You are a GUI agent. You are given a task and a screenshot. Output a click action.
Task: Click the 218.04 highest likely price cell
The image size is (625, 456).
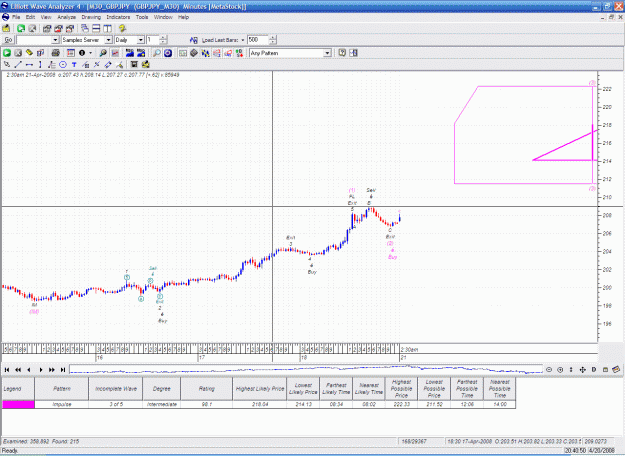click(x=260, y=405)
